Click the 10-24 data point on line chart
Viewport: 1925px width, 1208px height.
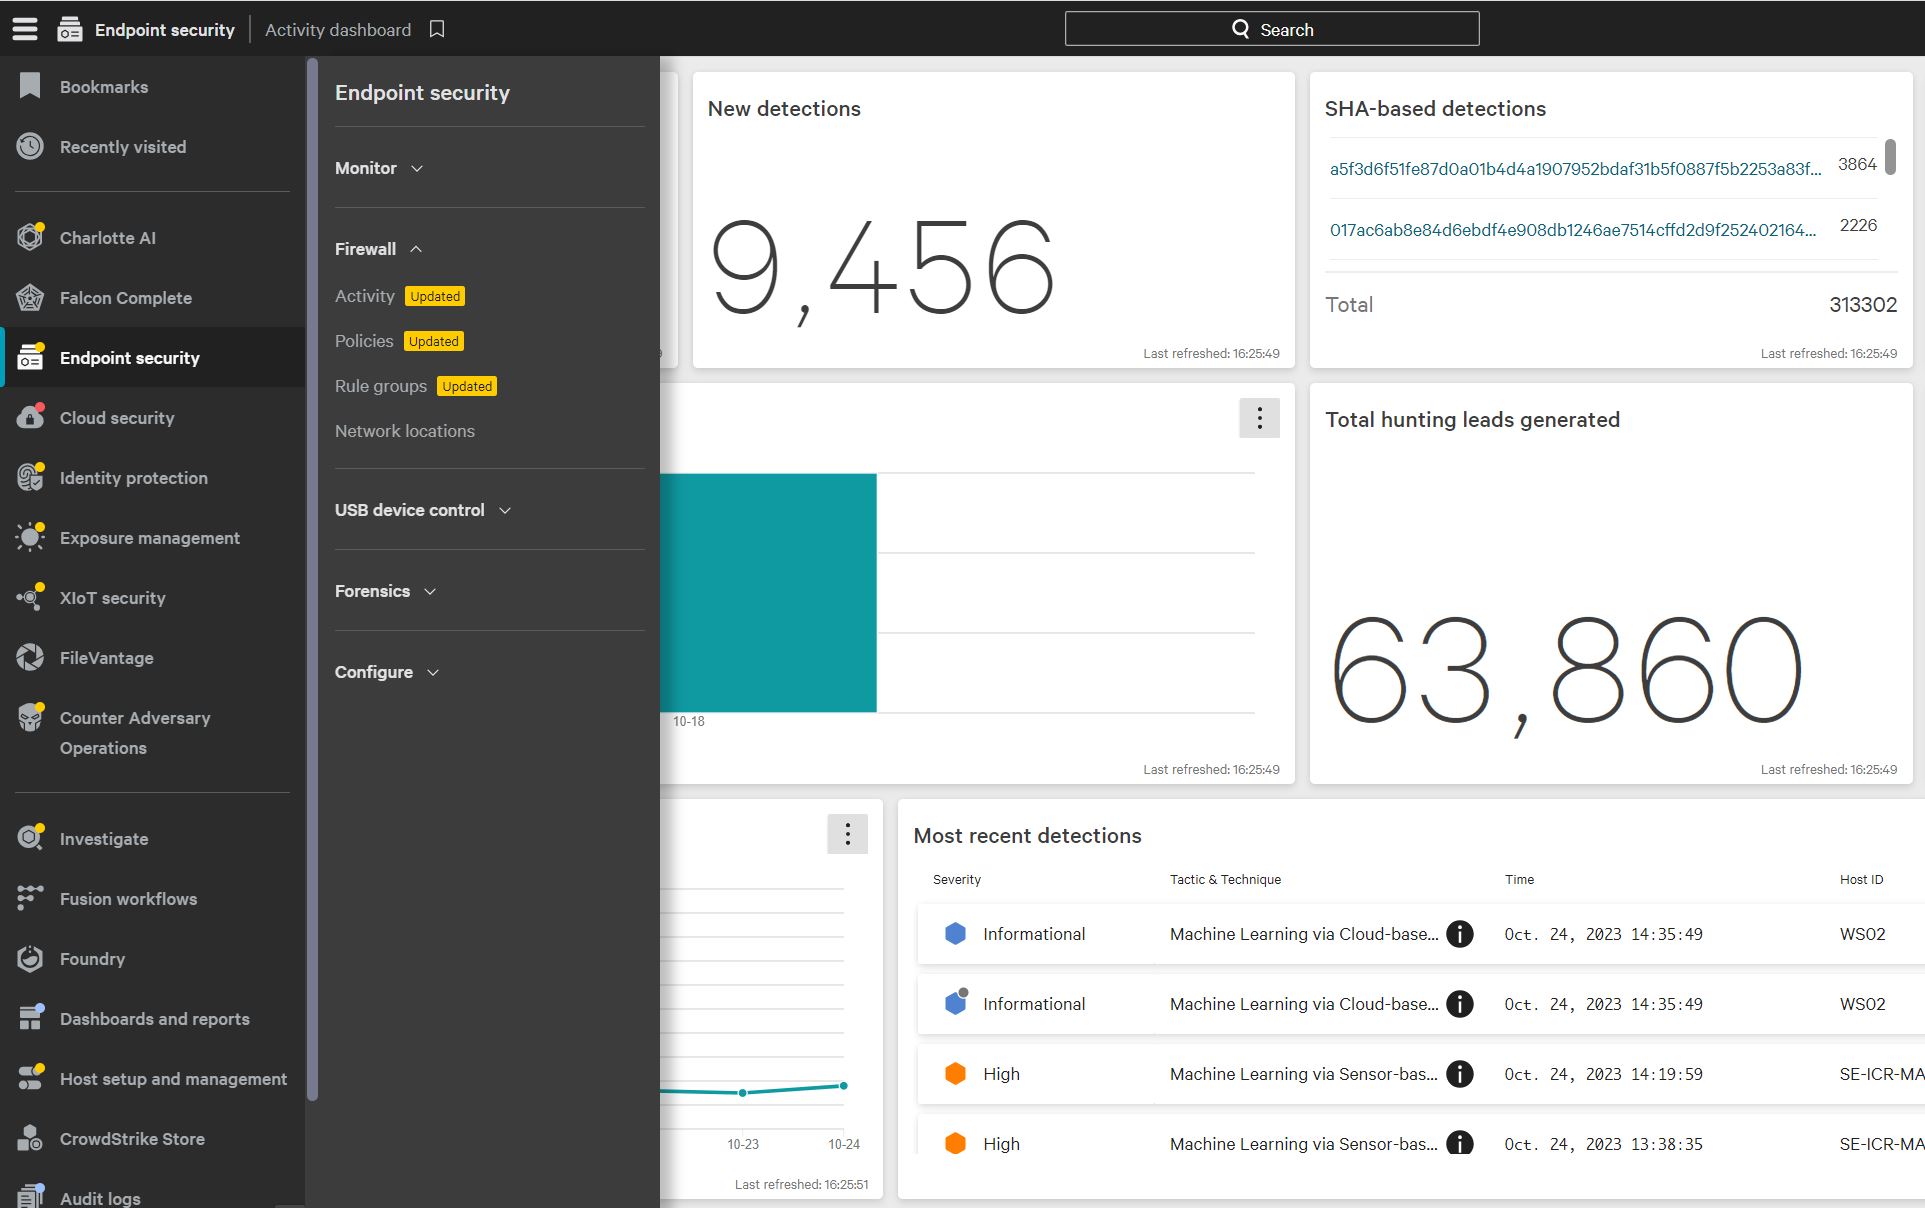[x=844, y=1085]
